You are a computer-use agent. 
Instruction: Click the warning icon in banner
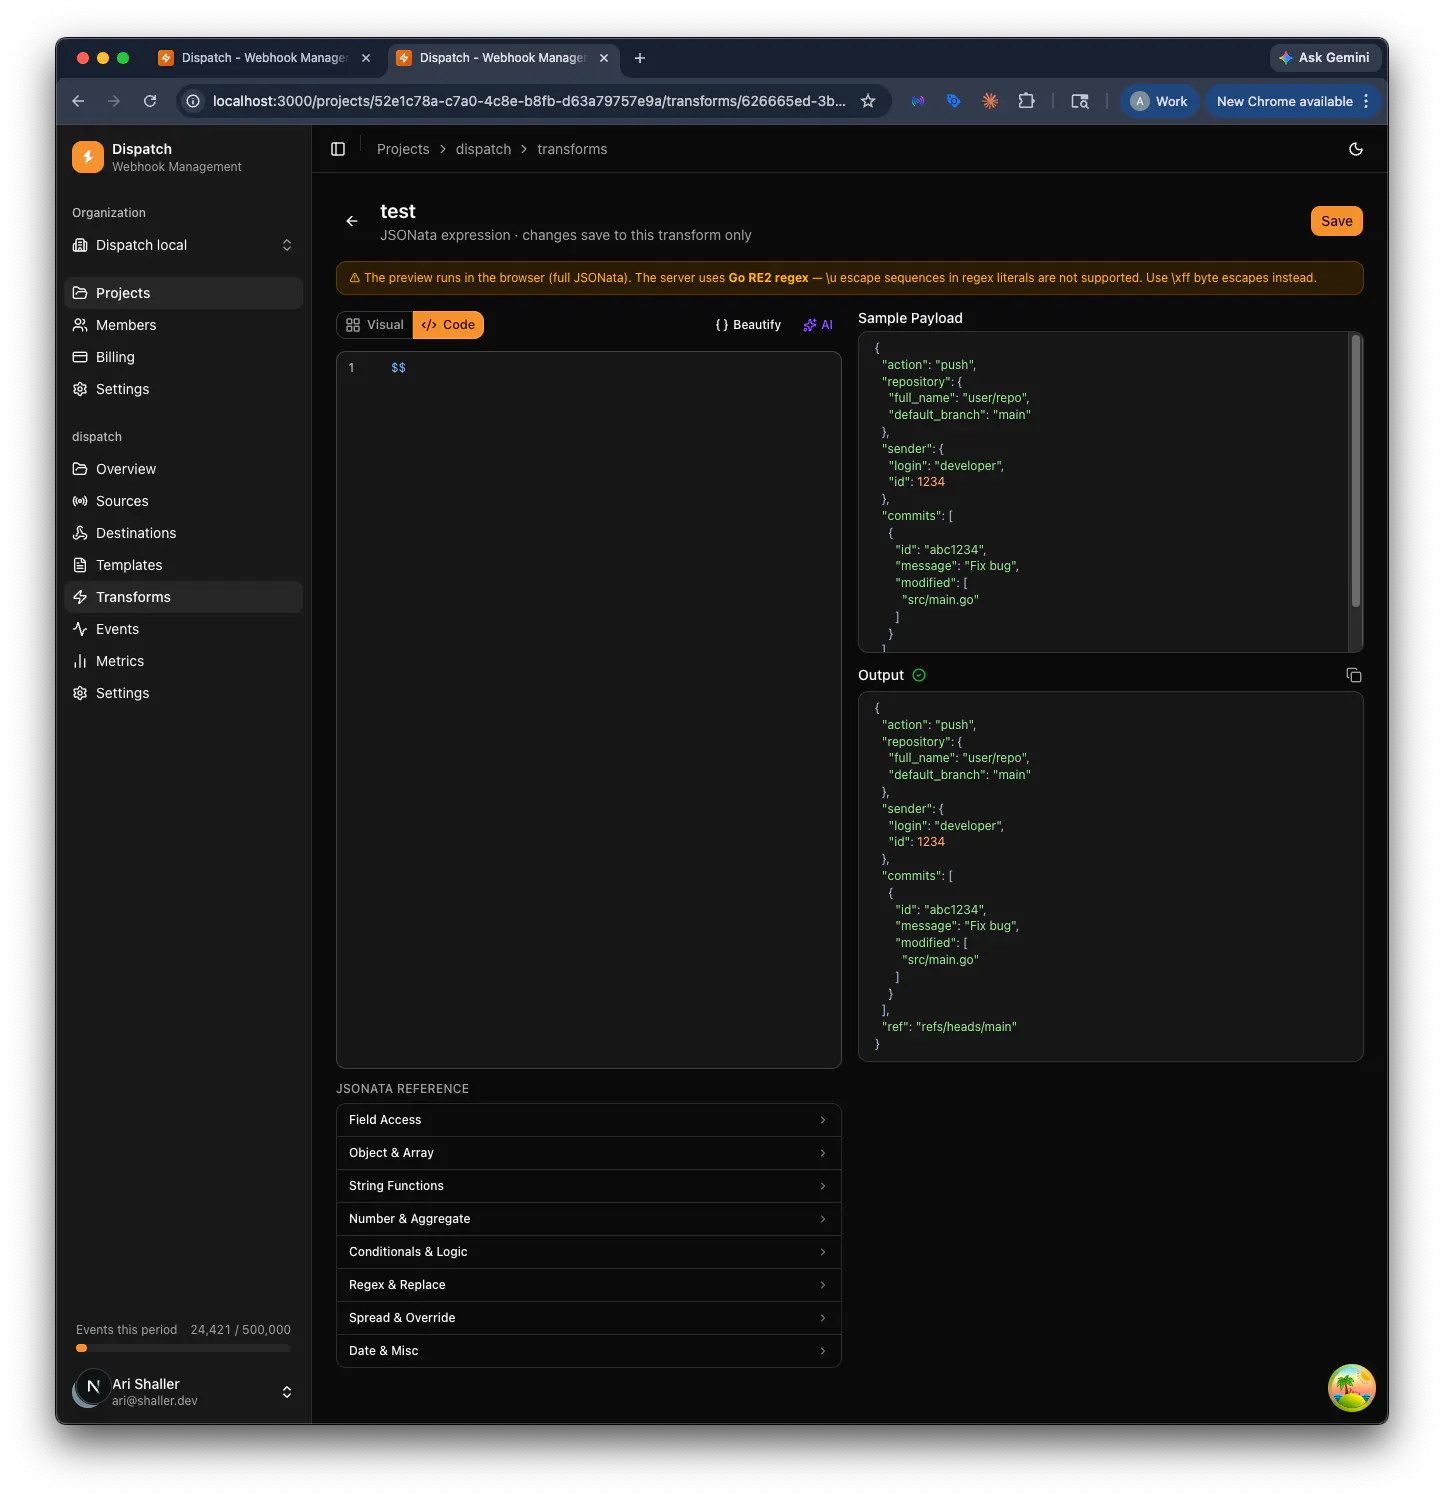coord(354,278)
